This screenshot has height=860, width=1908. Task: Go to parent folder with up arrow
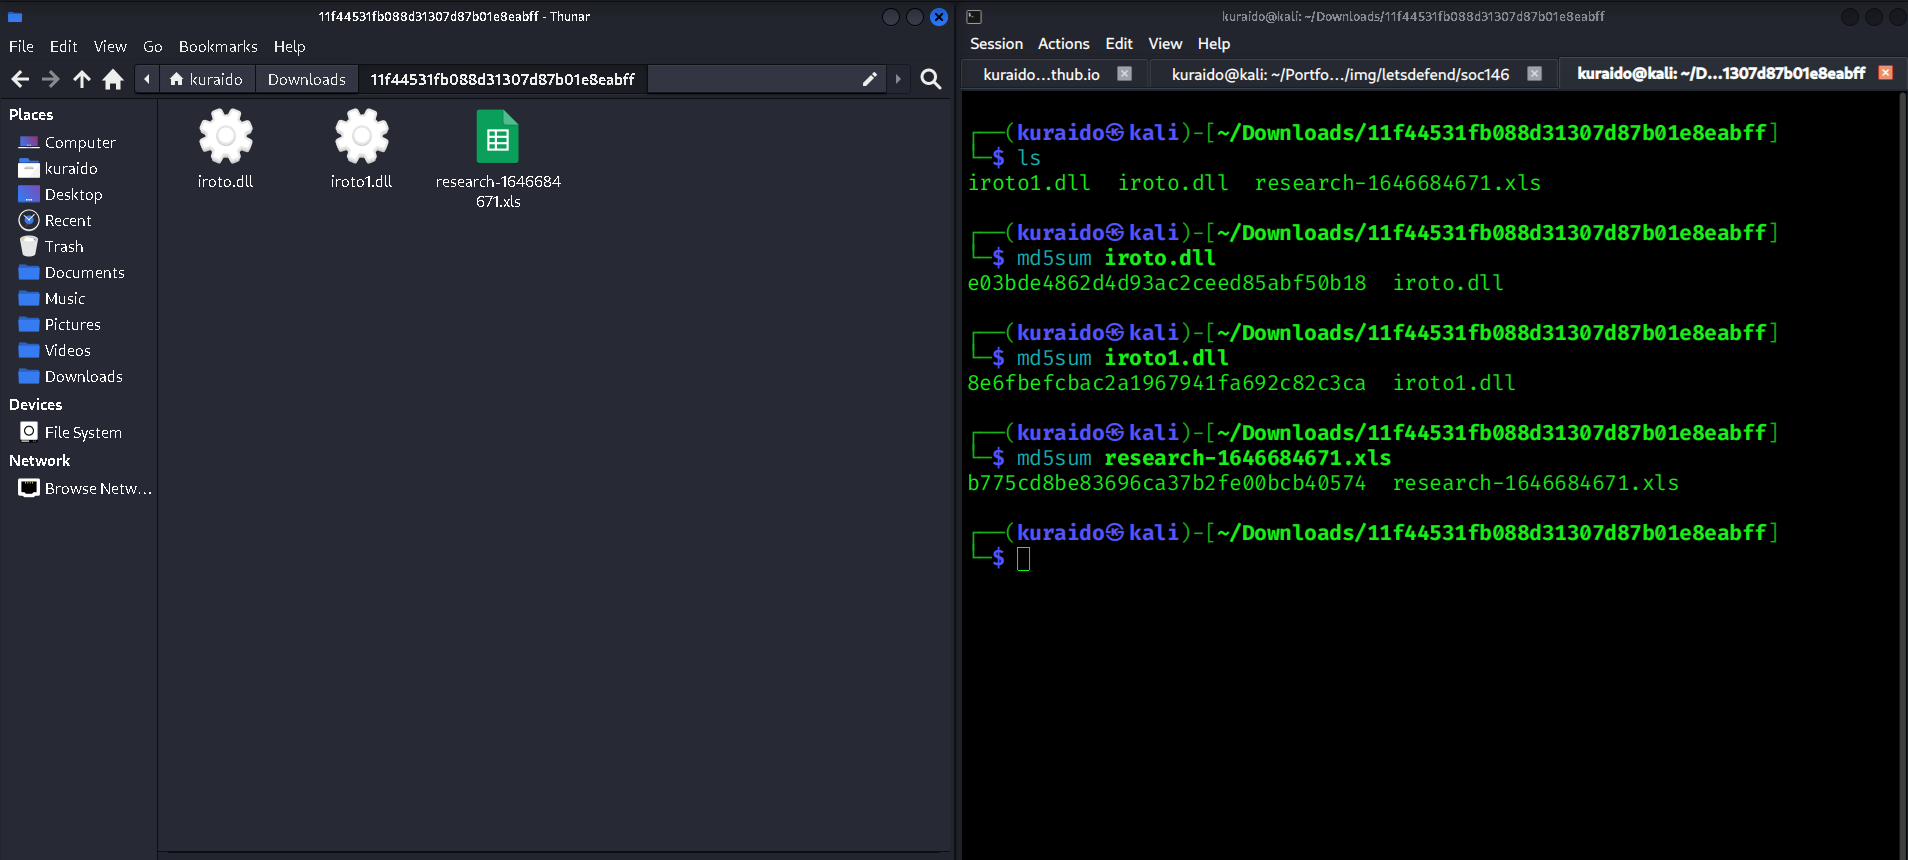[82, 79]
